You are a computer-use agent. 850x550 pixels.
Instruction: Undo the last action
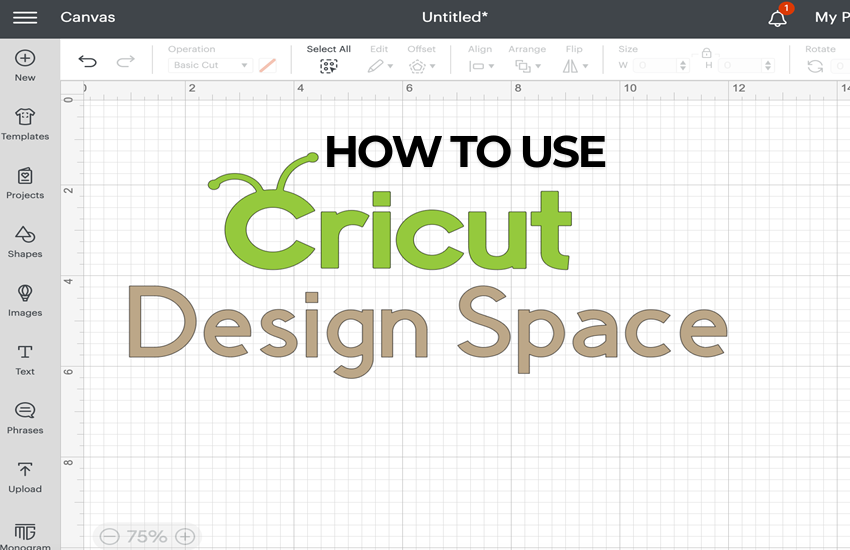(87, 61)
